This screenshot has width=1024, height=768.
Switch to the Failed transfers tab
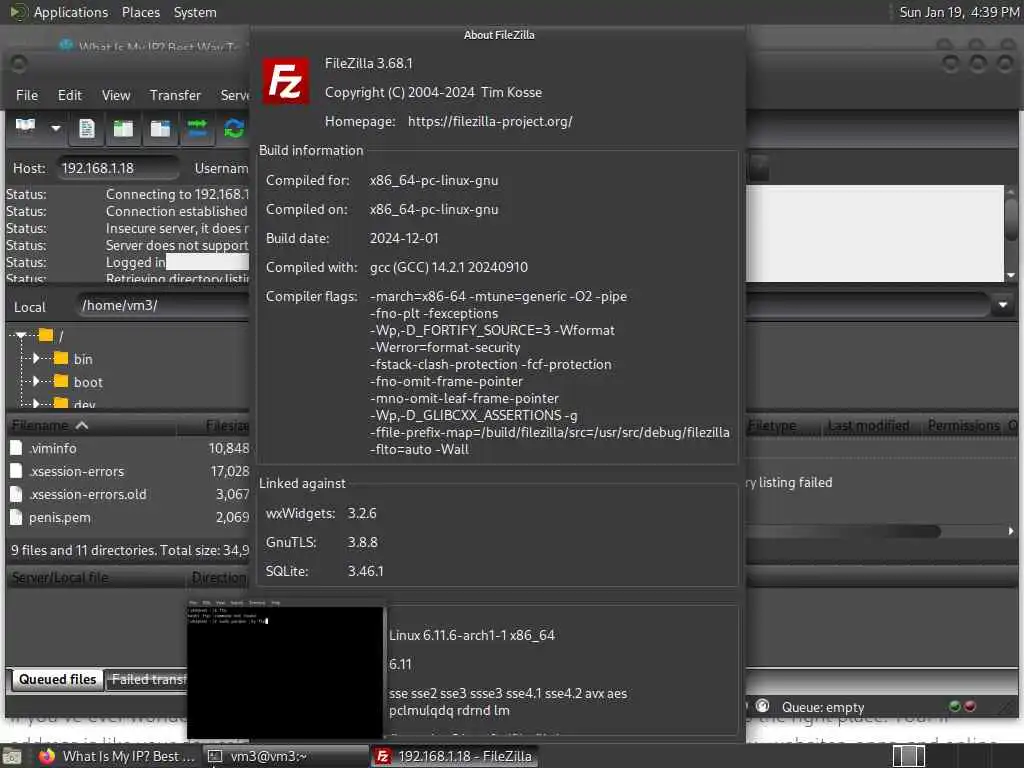click(x=149, y=679)
